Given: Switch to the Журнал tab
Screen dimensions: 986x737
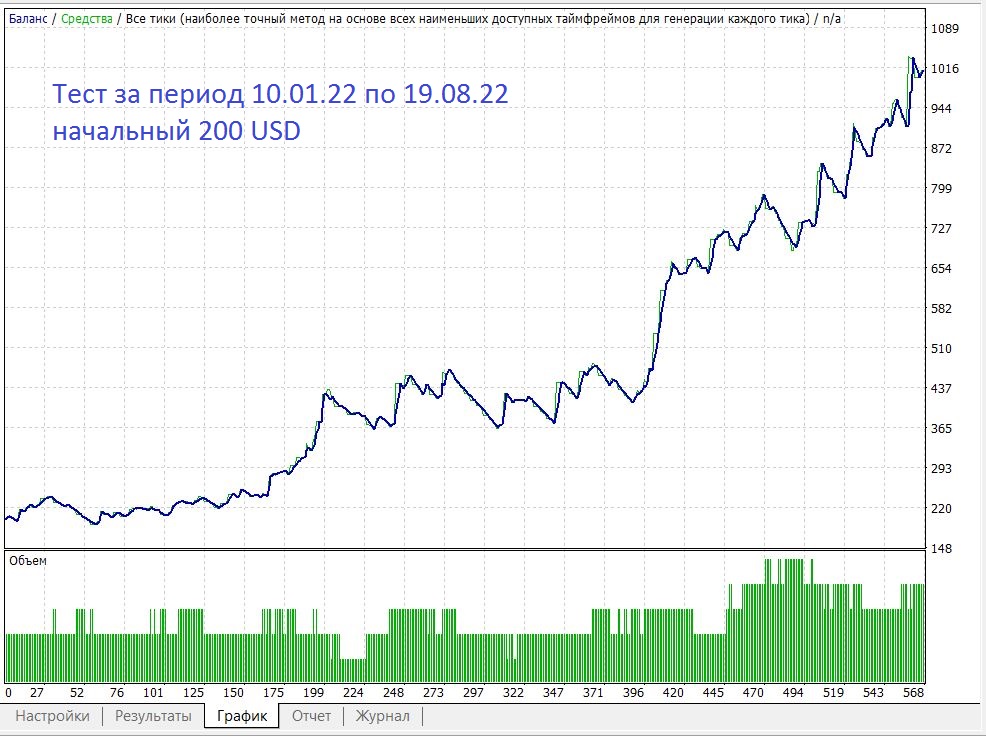Looking at the screenshot, I should 382,716.
